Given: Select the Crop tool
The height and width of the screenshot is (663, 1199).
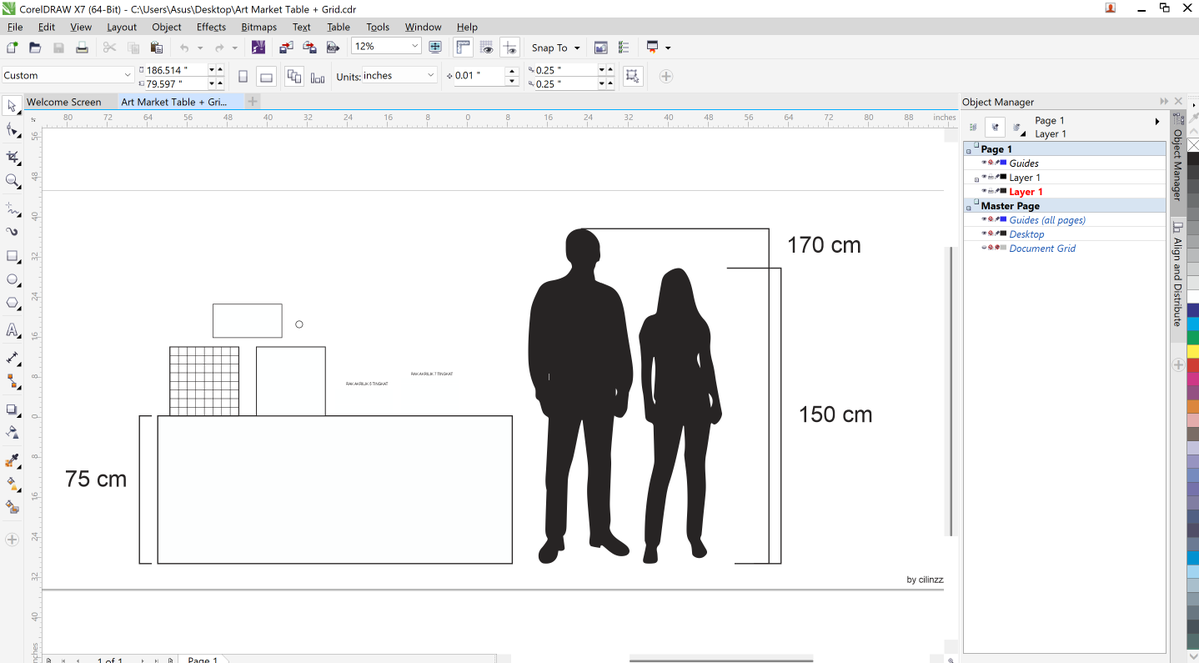Looking at the screenshot, I should point(11,157).
